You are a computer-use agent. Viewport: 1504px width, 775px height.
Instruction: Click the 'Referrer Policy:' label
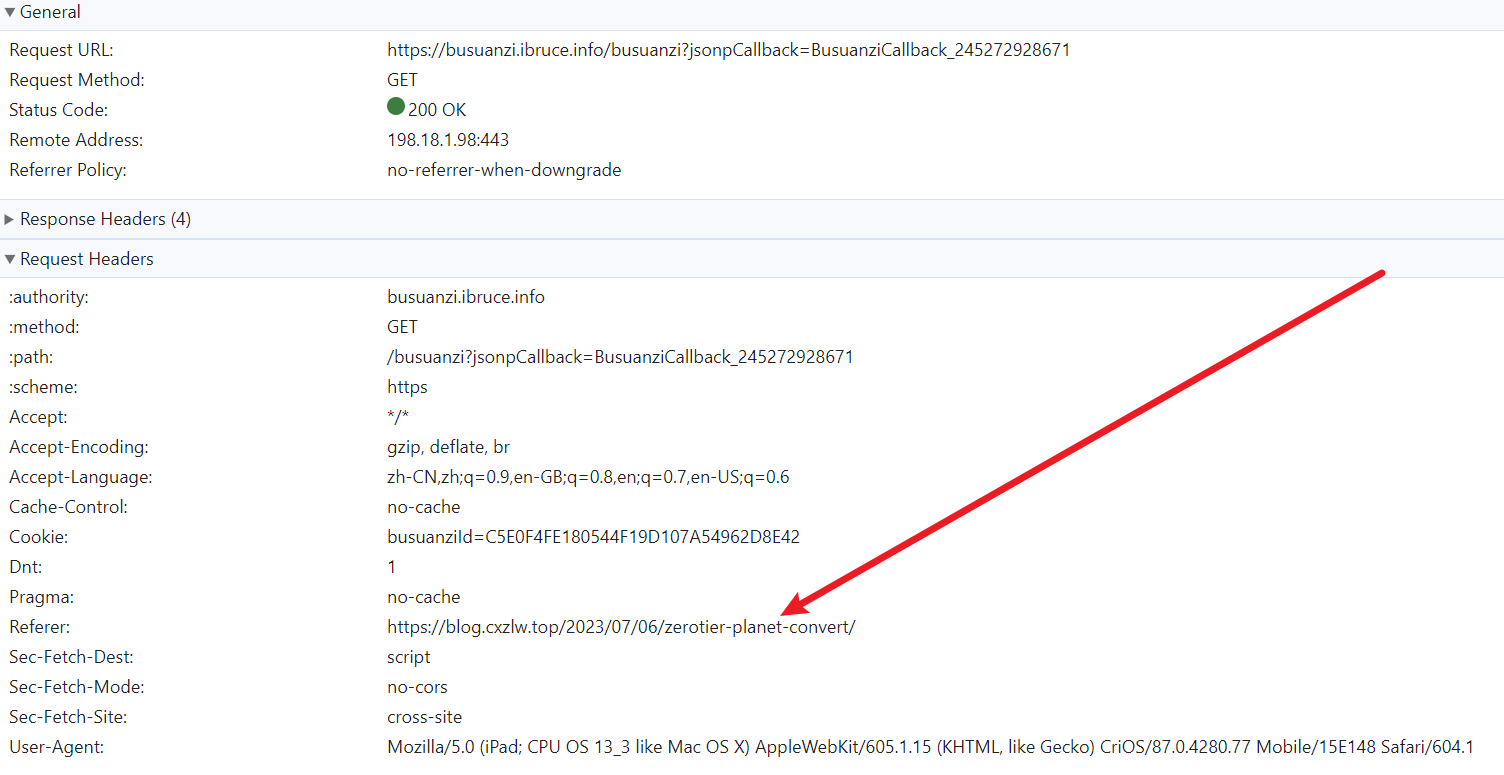[68, 170]
